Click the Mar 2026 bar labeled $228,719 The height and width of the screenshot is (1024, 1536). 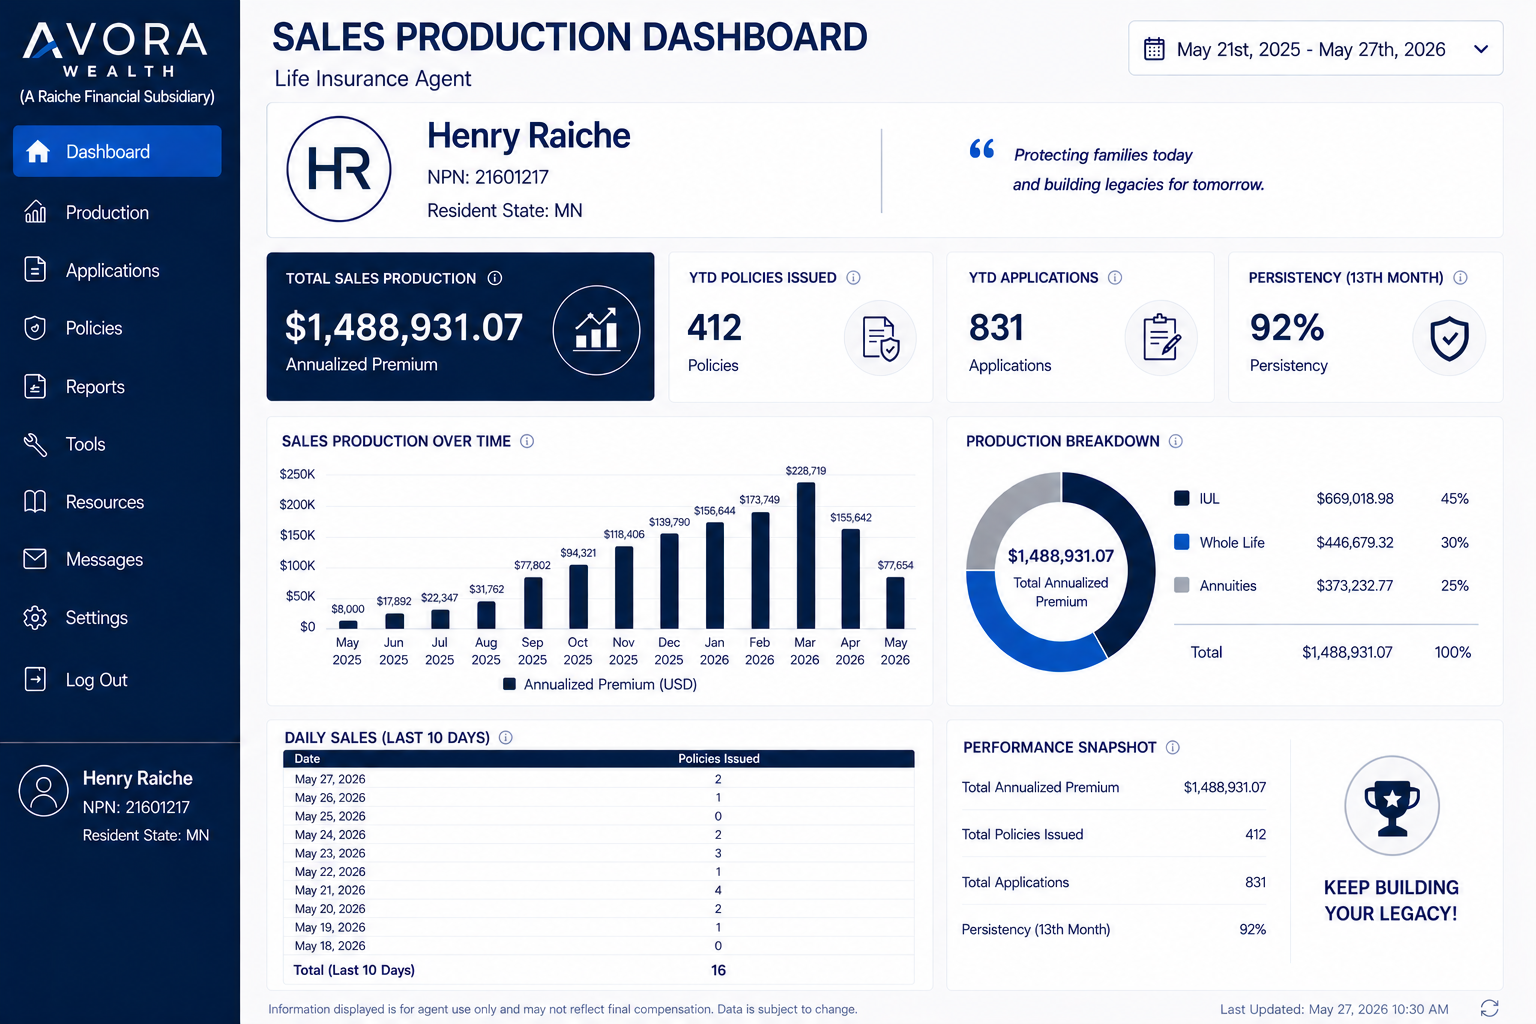[x=805, y=555]
